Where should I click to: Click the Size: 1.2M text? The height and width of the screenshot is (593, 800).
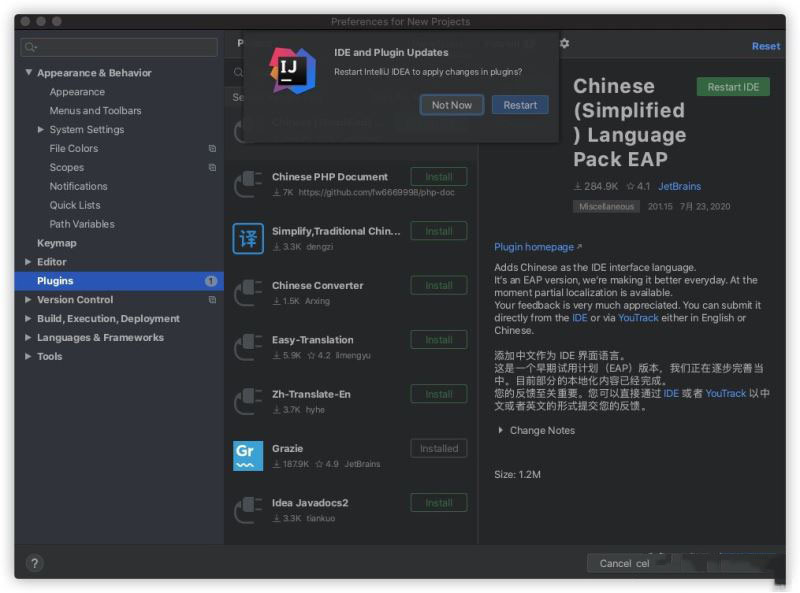click(x=517, y=474)
